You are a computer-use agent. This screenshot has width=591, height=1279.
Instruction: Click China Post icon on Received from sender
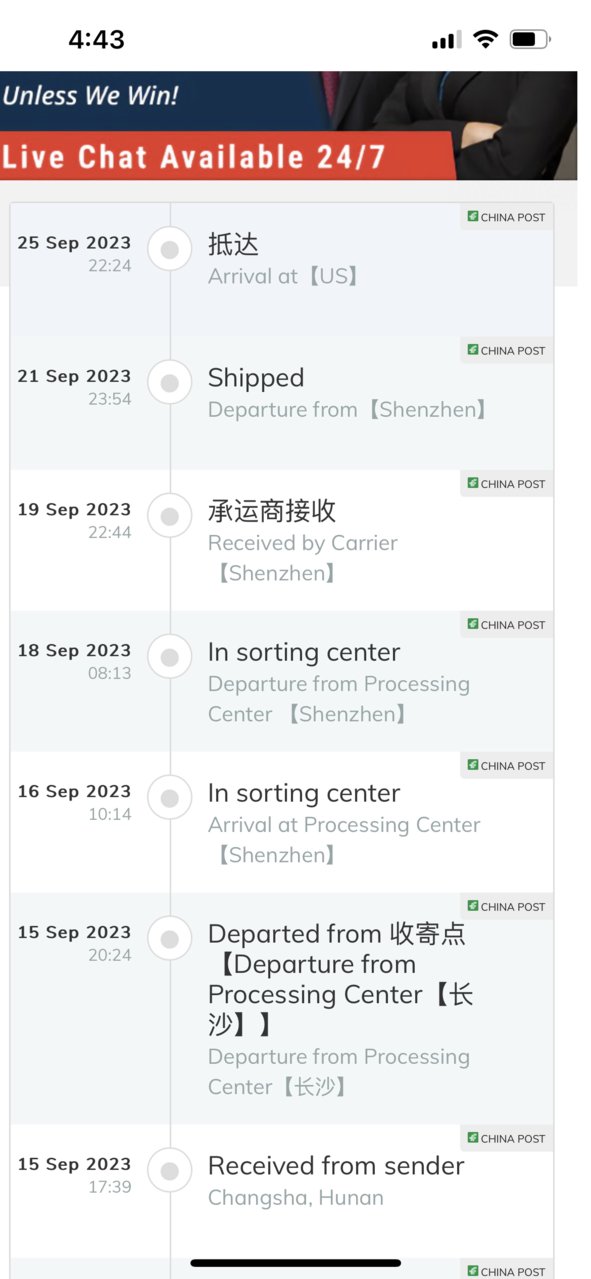tap(473, 1138)
